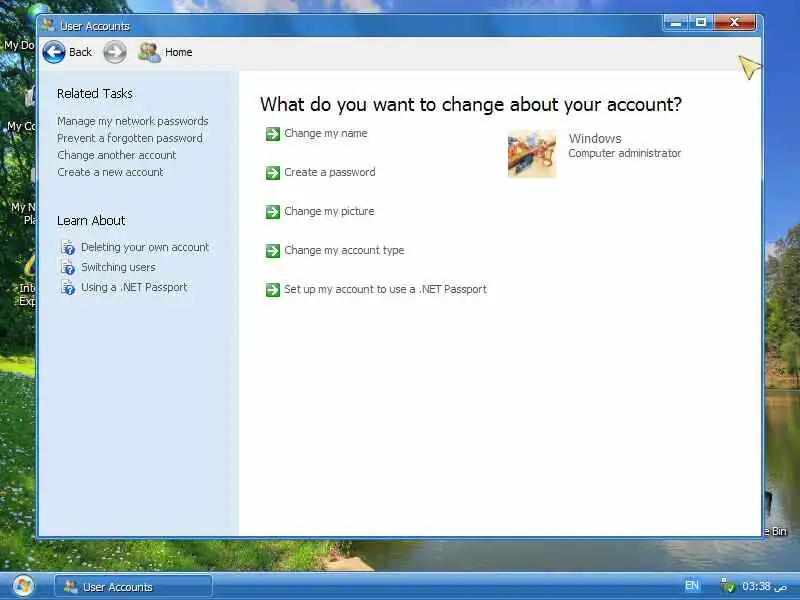This screenshot has height=600, width=800.
Task: Click the green arrow beside Create a password
Action: (x=273, y=173)
